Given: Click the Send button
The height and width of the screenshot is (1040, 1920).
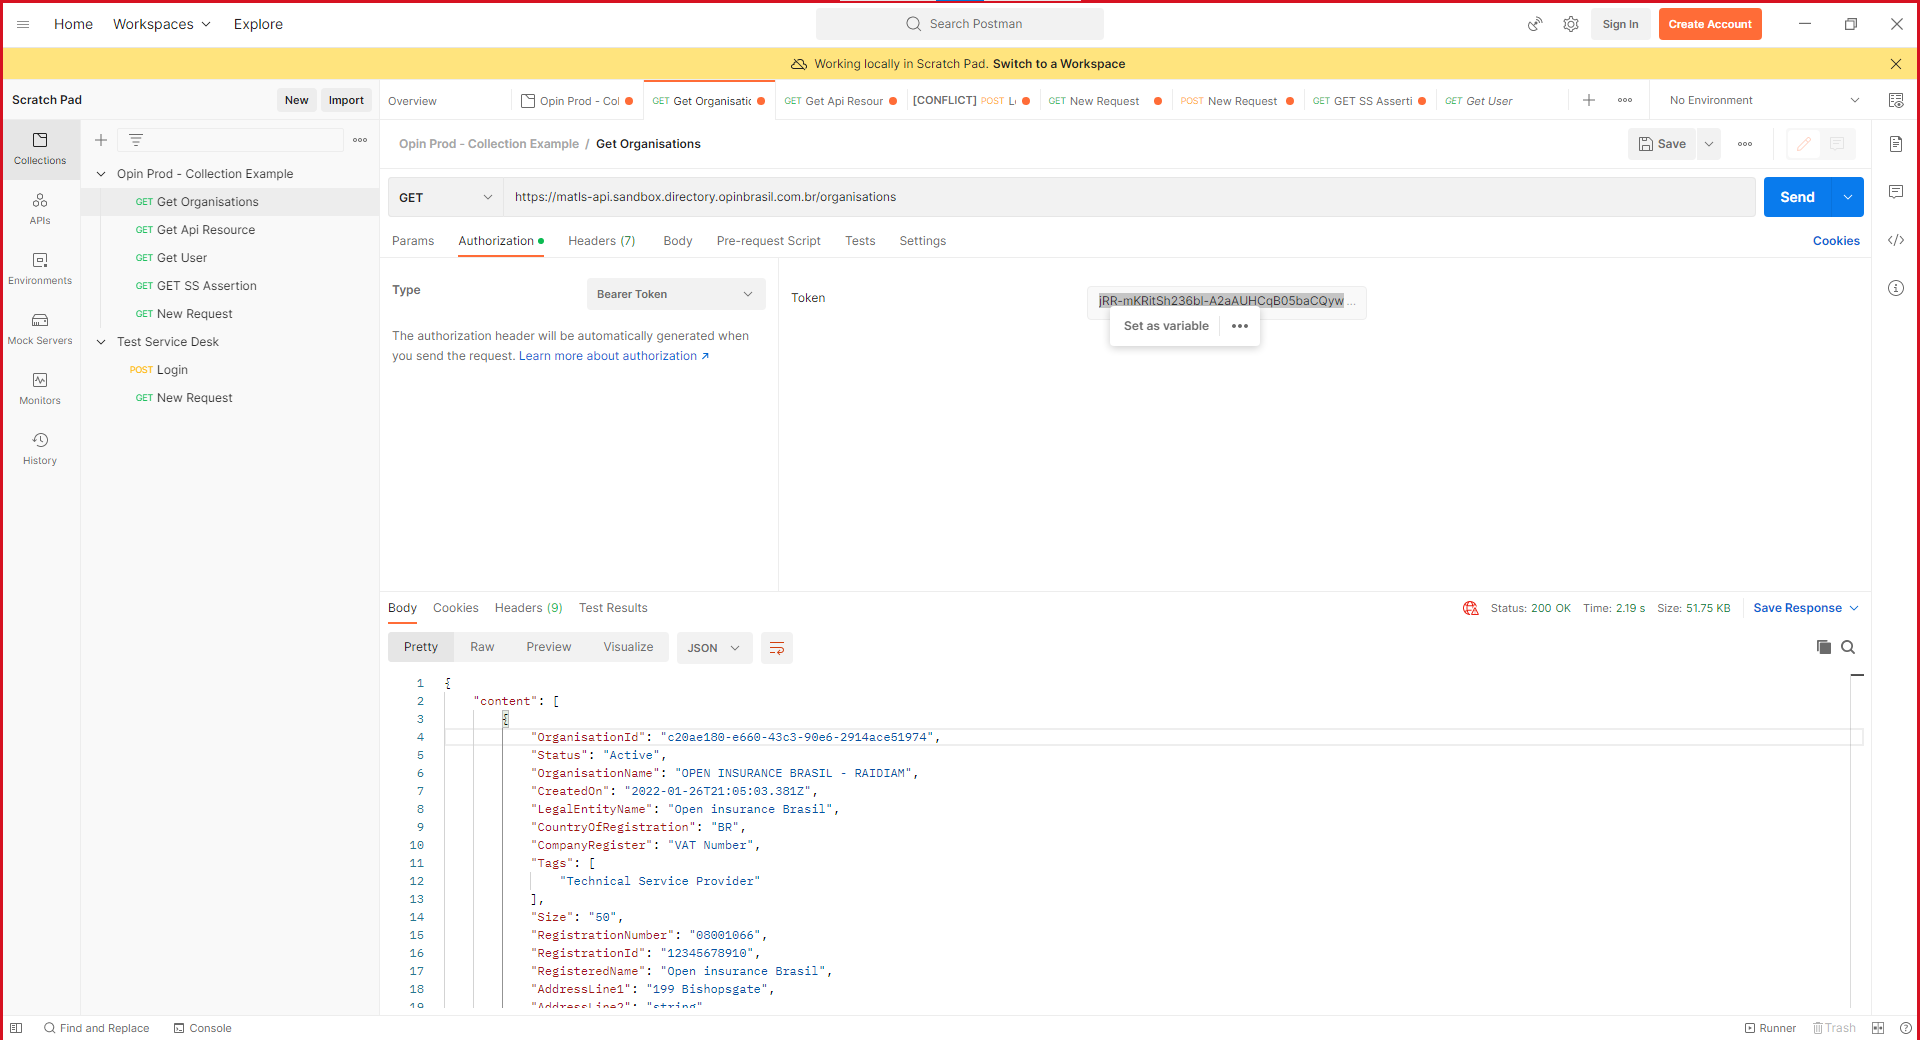Looking at the screenshot, I should (1797, 197).
